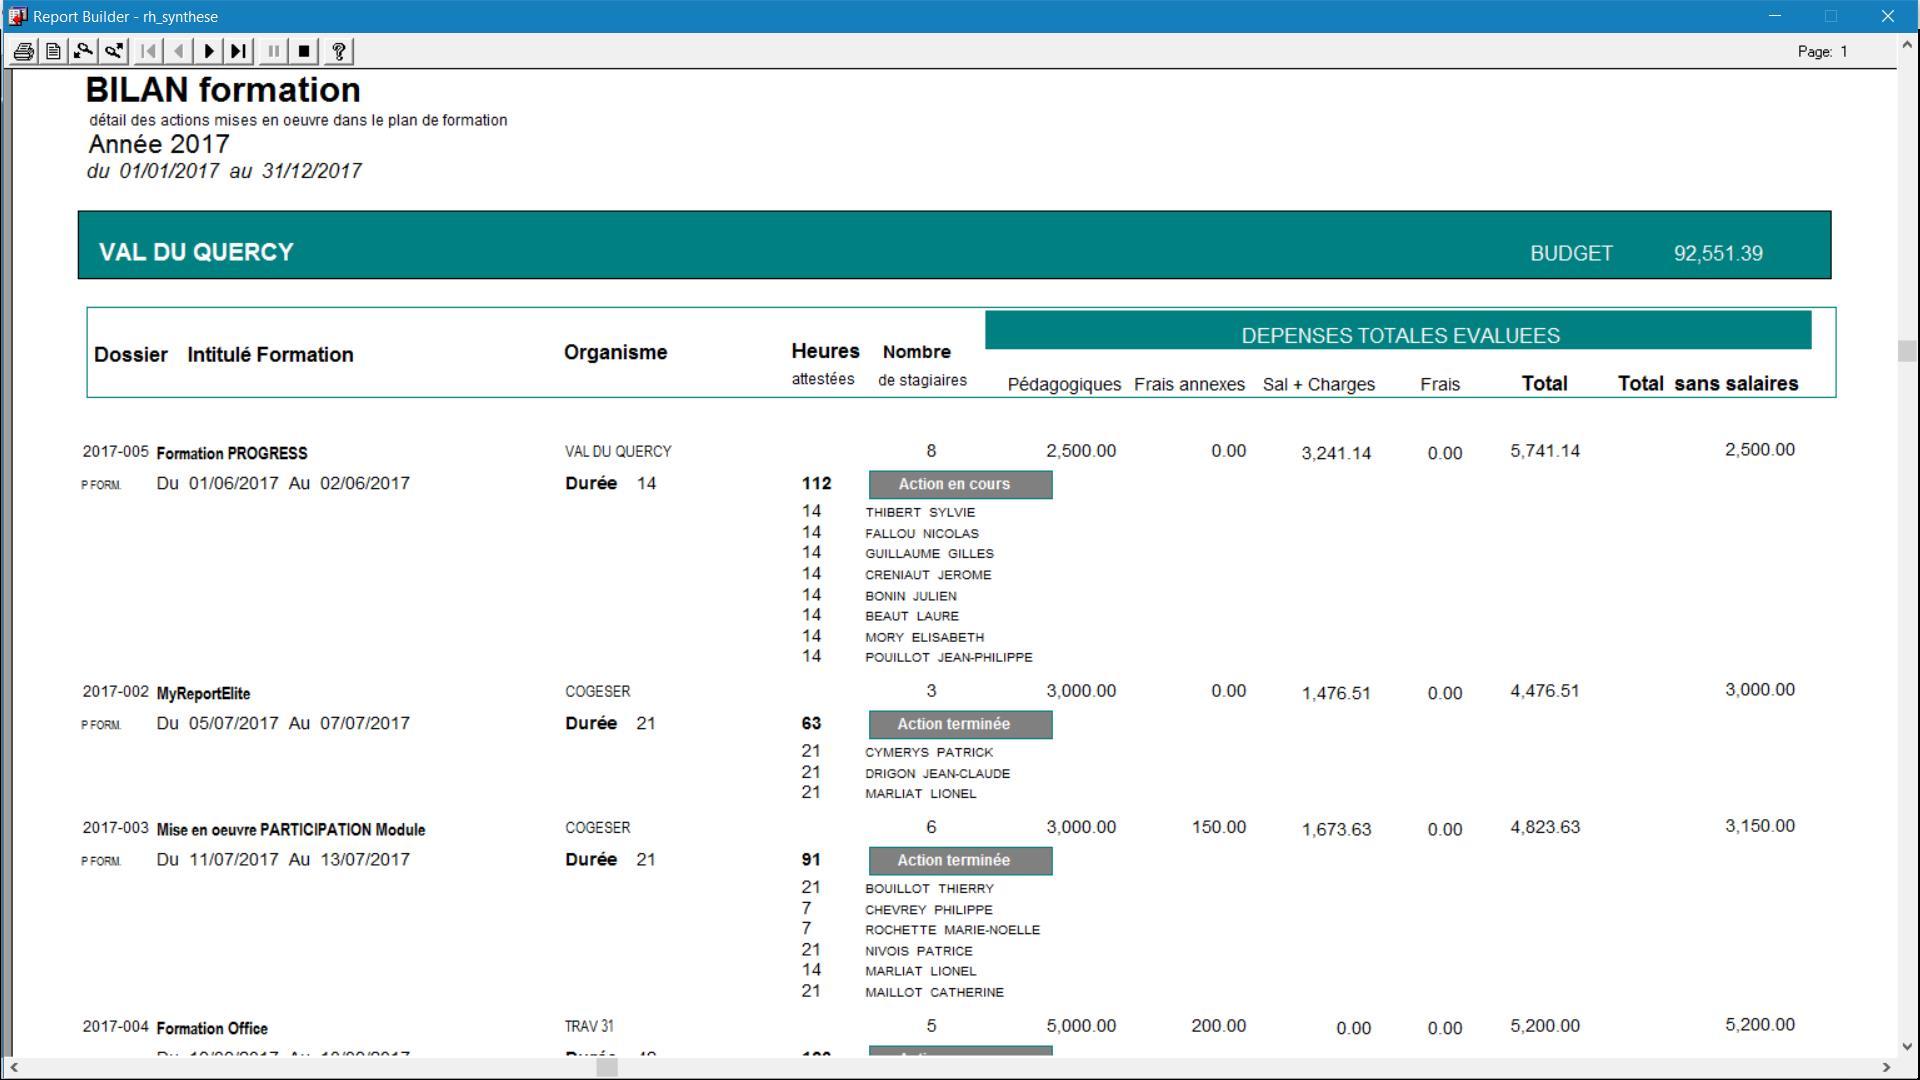Go to the first page
This screenshot has width=1920, height=1080.
[149, 51]
